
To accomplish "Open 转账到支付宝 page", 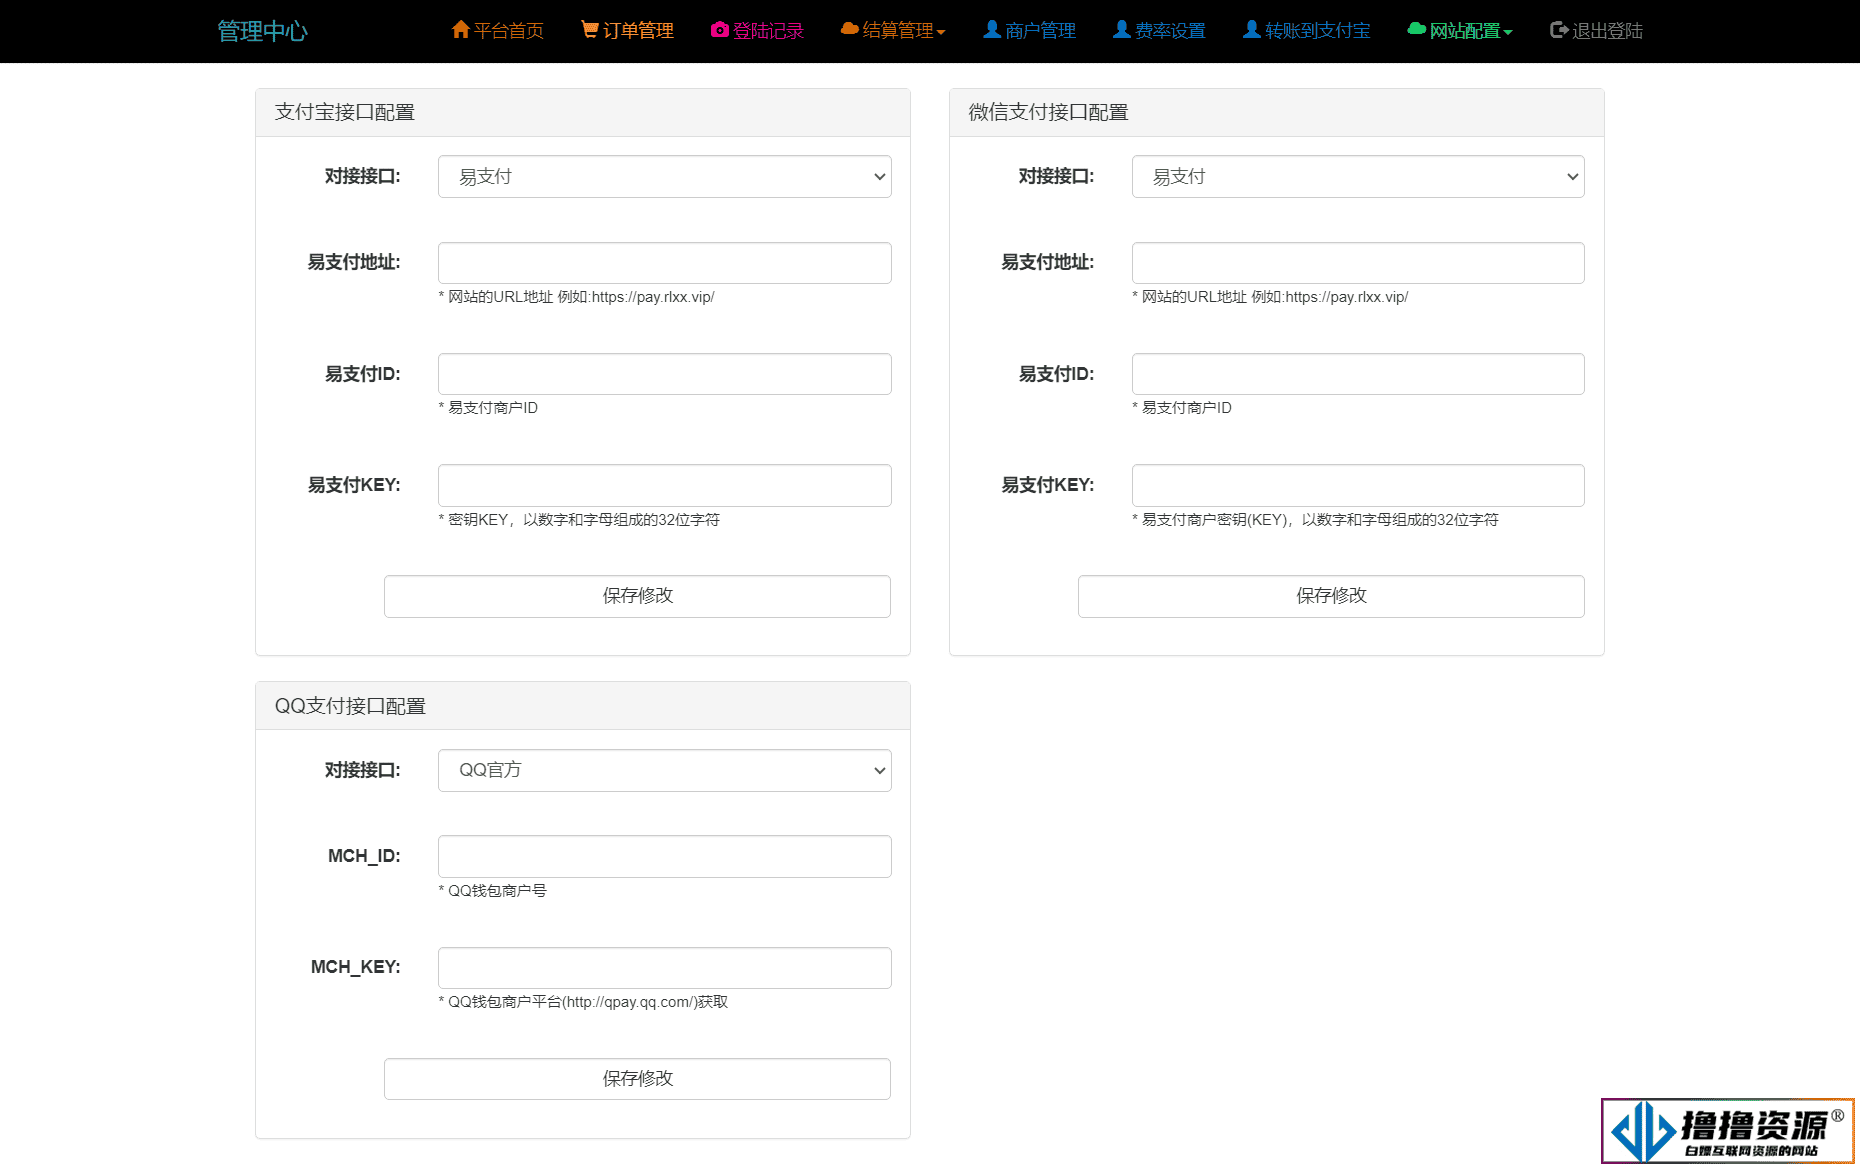I will (x=1307, y=31).
